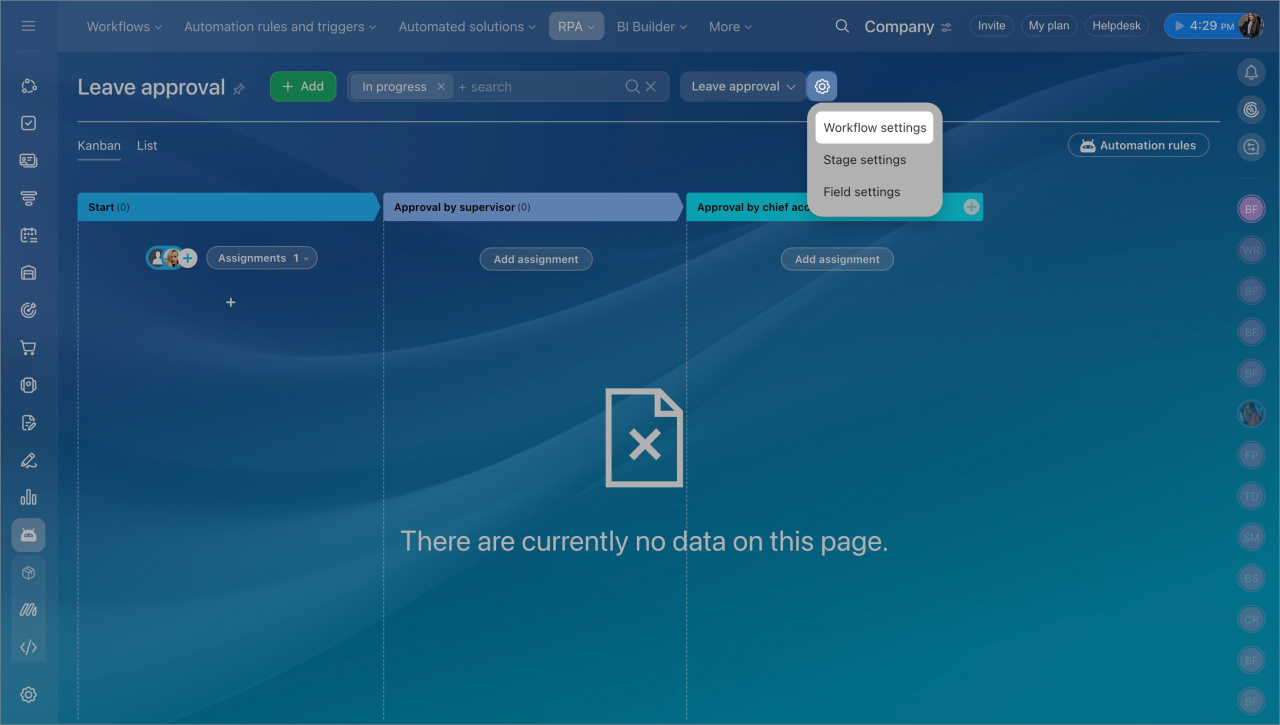Remove the In progress filter chip
The image size is (1280, 725).
click(441, 87)
